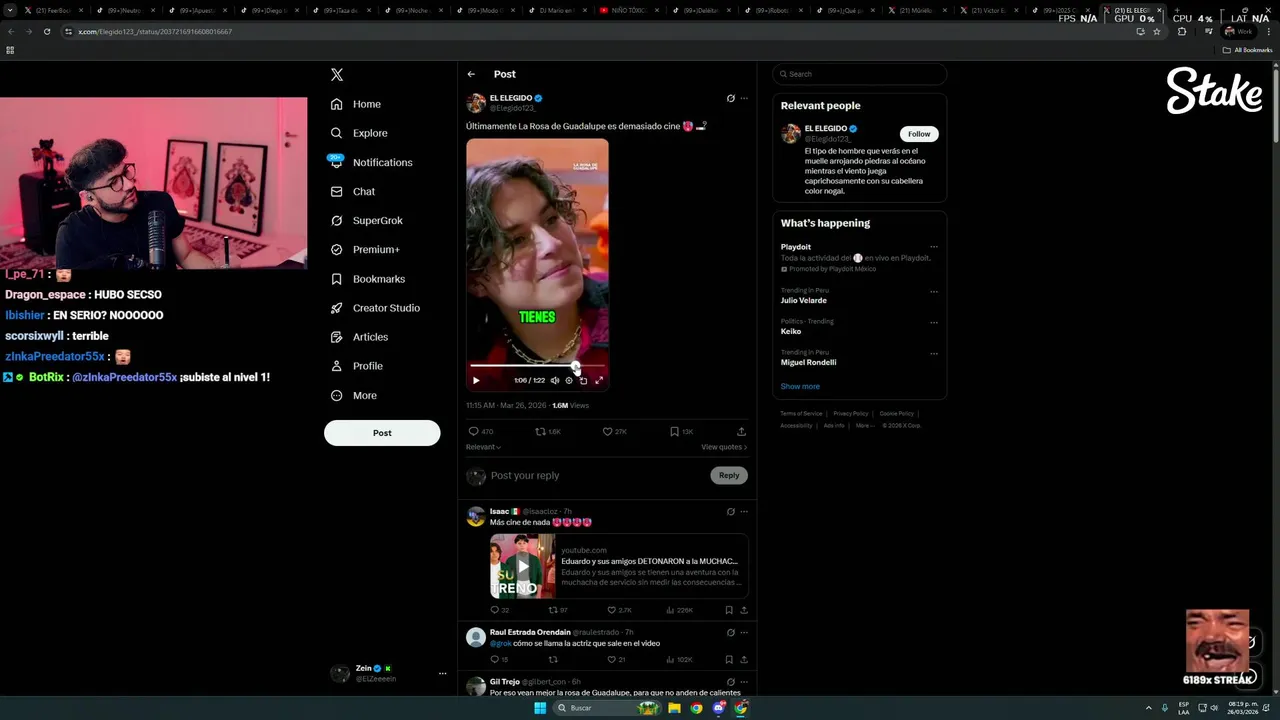Follow EL ELEGIDO in Relevant people
1280x720 pixels.
919,134
